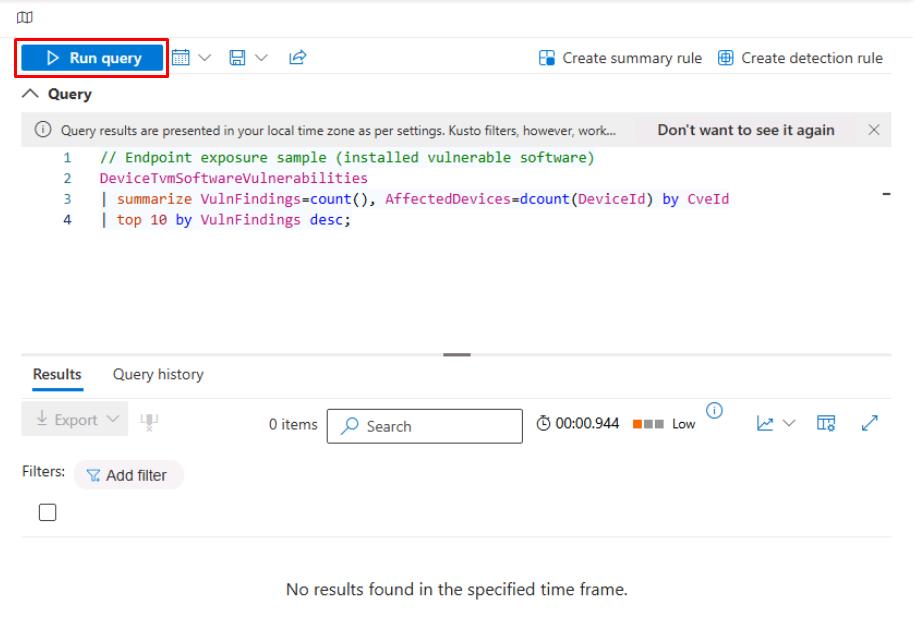Dismiss the time zone info banner

(x=873, y=130)
